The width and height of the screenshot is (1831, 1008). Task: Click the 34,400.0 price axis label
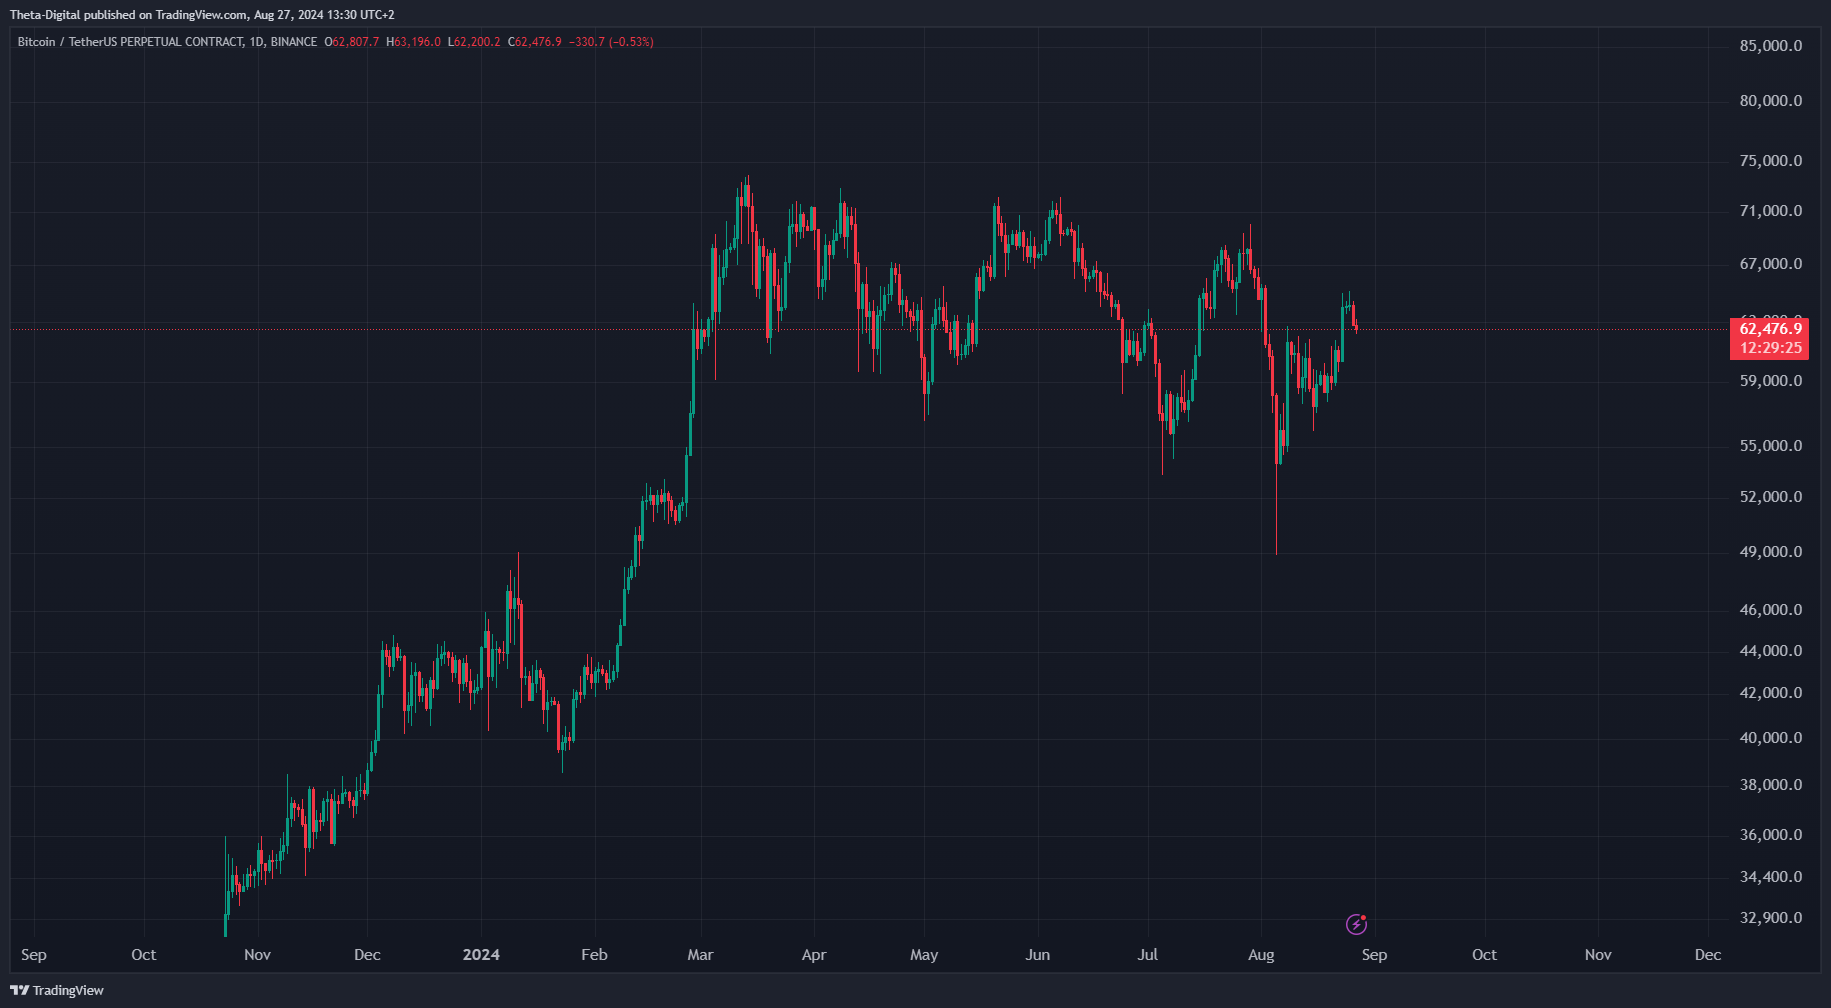point(1771,877)
